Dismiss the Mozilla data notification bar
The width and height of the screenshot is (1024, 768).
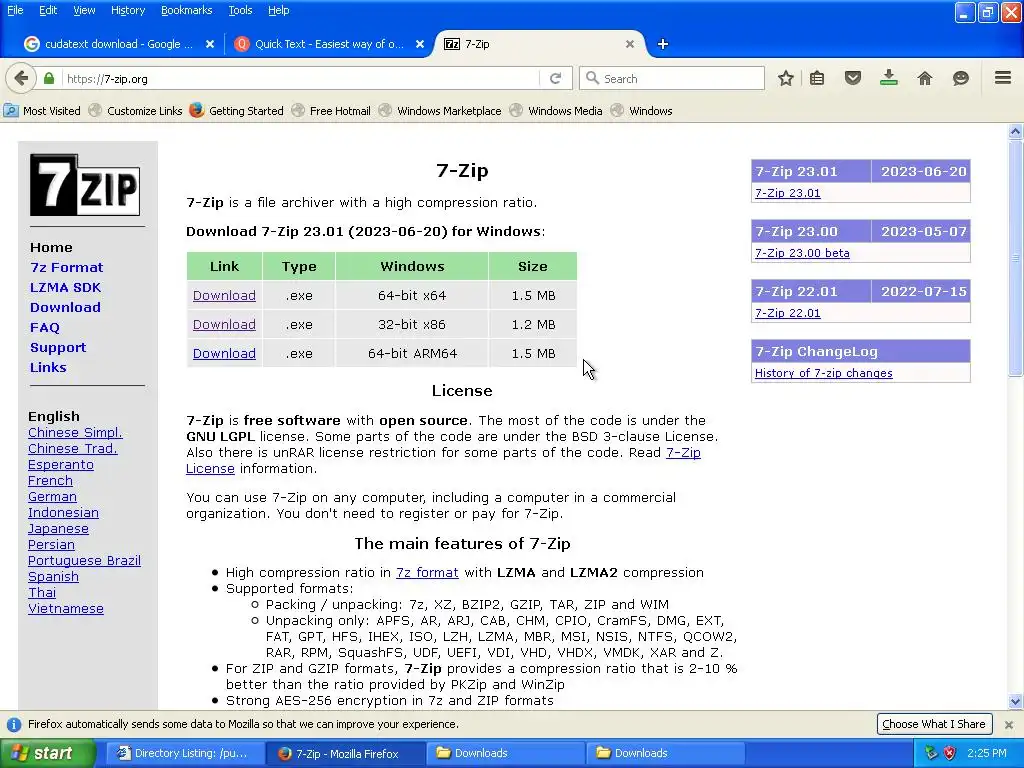point(1008,724)
